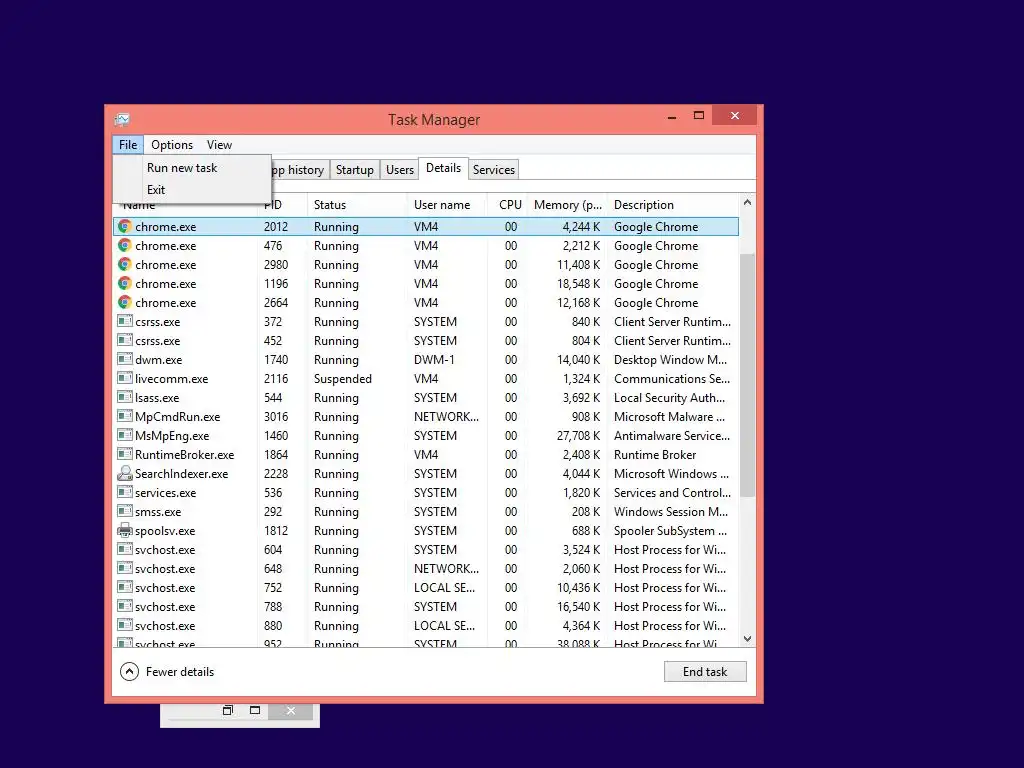This screenshot has height=768, width=1024.
Task: Click the csrss.exe icon for PID 452
Action: pos(124,340)
